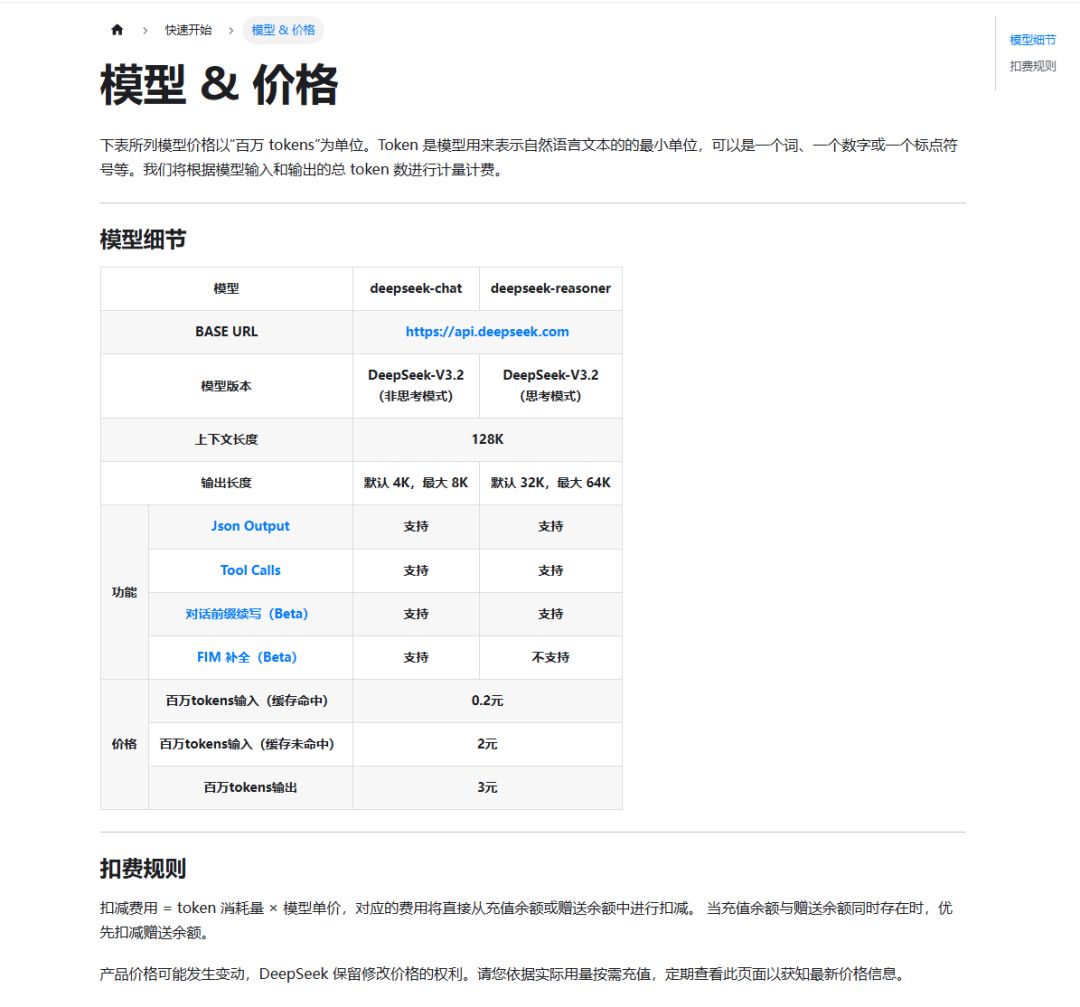This screenshot has height=1007, width=1080.
Task: Click the 默认 32K，最大 64K cell
Action: pyautogui.click(x=550, y=483)
